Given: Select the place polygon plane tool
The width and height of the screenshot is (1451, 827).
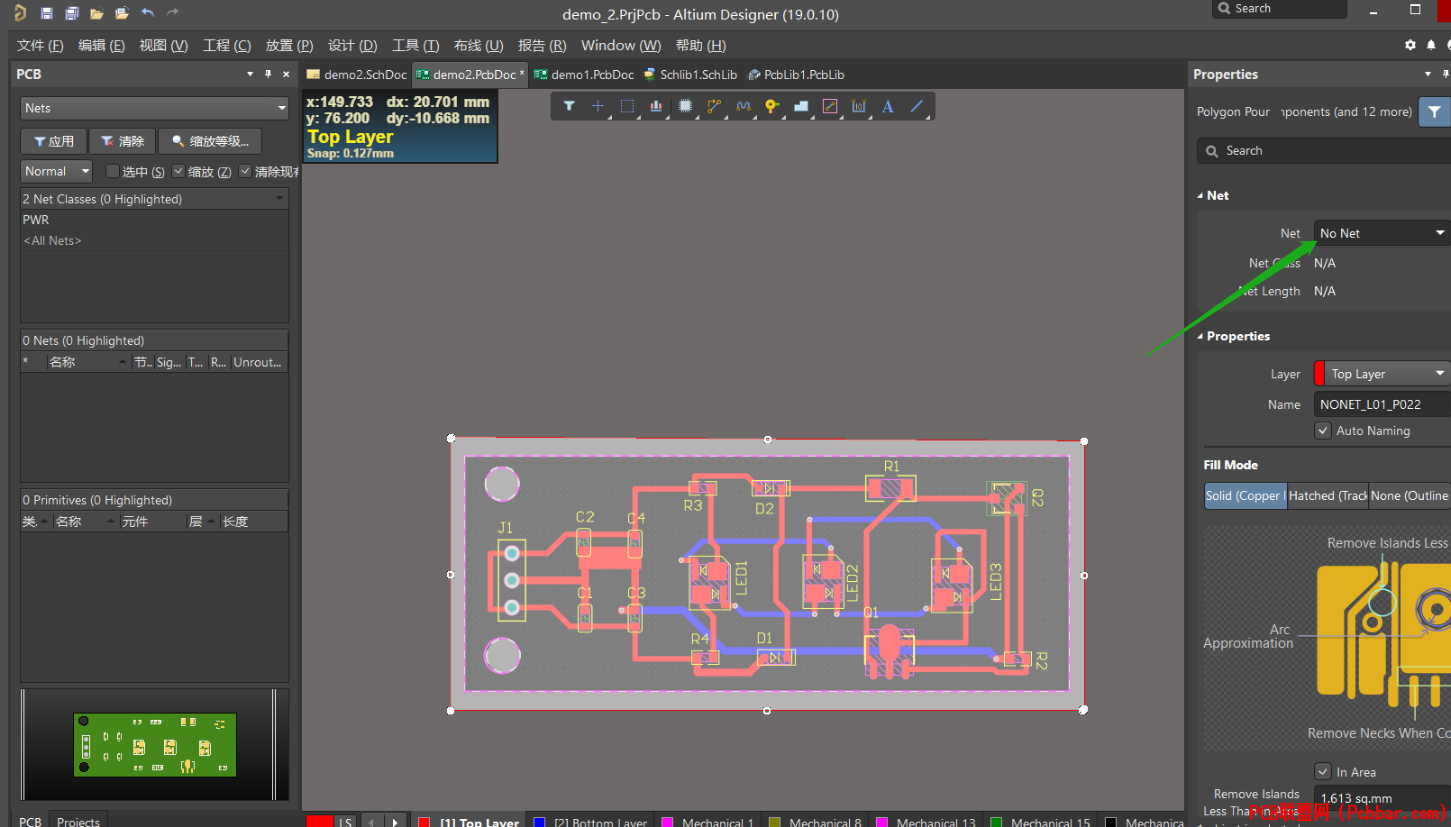Looking at the screenshot, I should [x=801, y=106].
